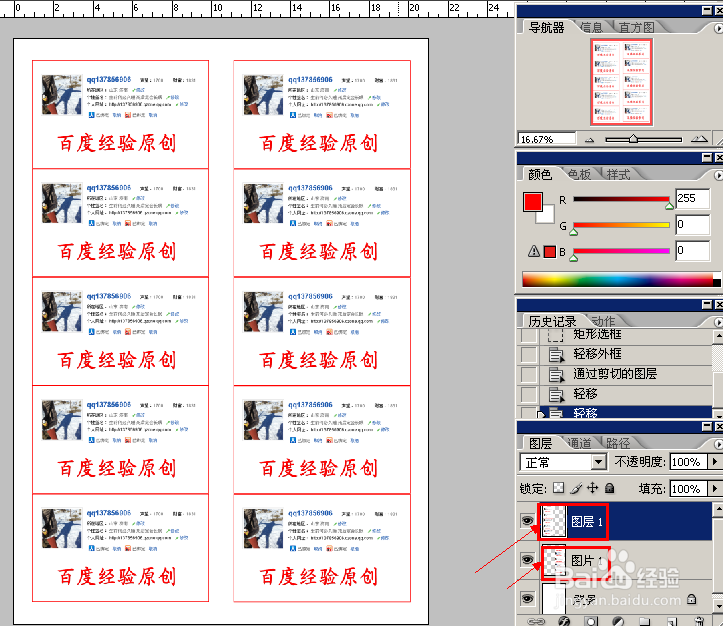Toggle lock all padlock icon
The height and width of the screenshot is (626, 723).
(x=610, y=488)
